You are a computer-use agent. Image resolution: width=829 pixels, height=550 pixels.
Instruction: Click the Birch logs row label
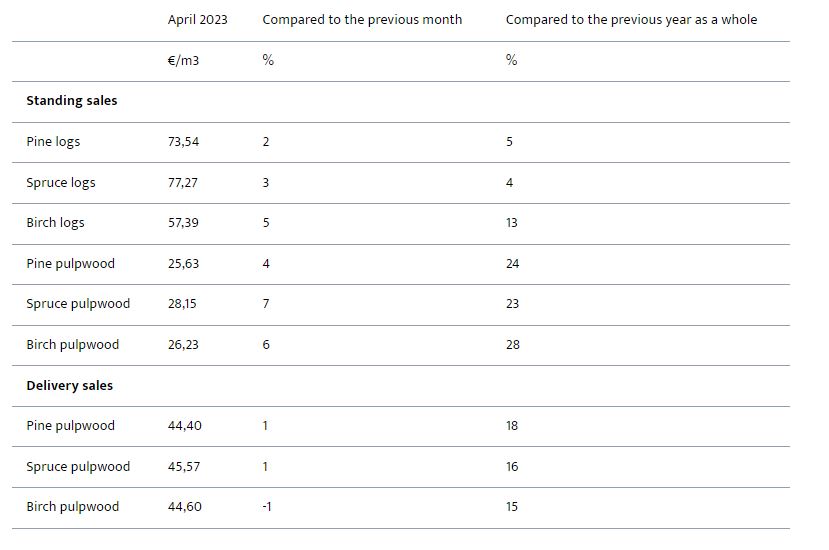(55, 223)
